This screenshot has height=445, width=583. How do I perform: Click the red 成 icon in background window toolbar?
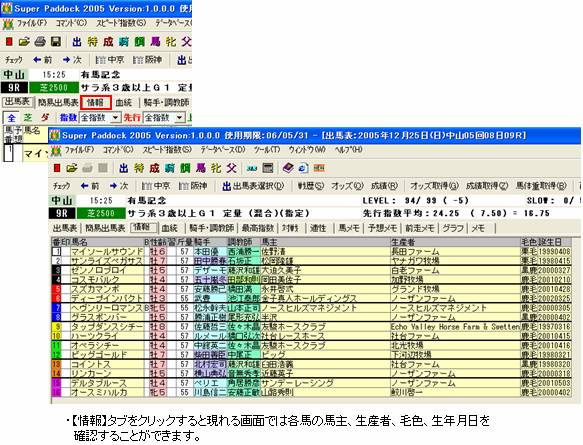[x=108, y=42]
